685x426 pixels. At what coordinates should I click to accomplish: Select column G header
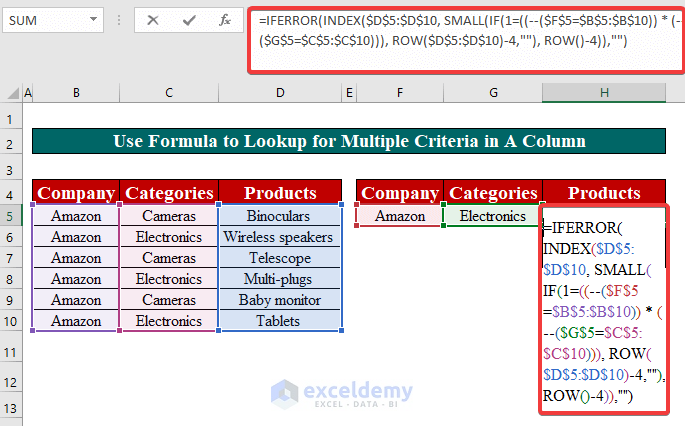point(493,93)
